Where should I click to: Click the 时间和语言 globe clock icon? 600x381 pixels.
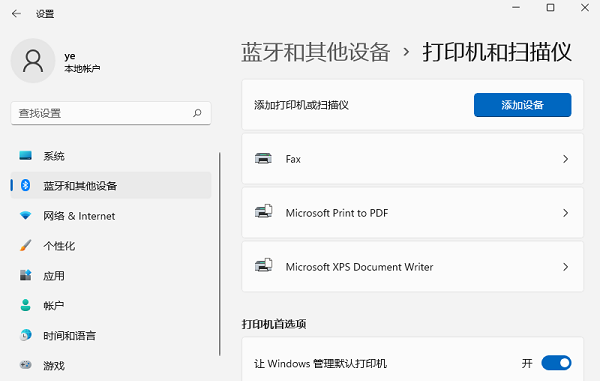coord(25,335)
